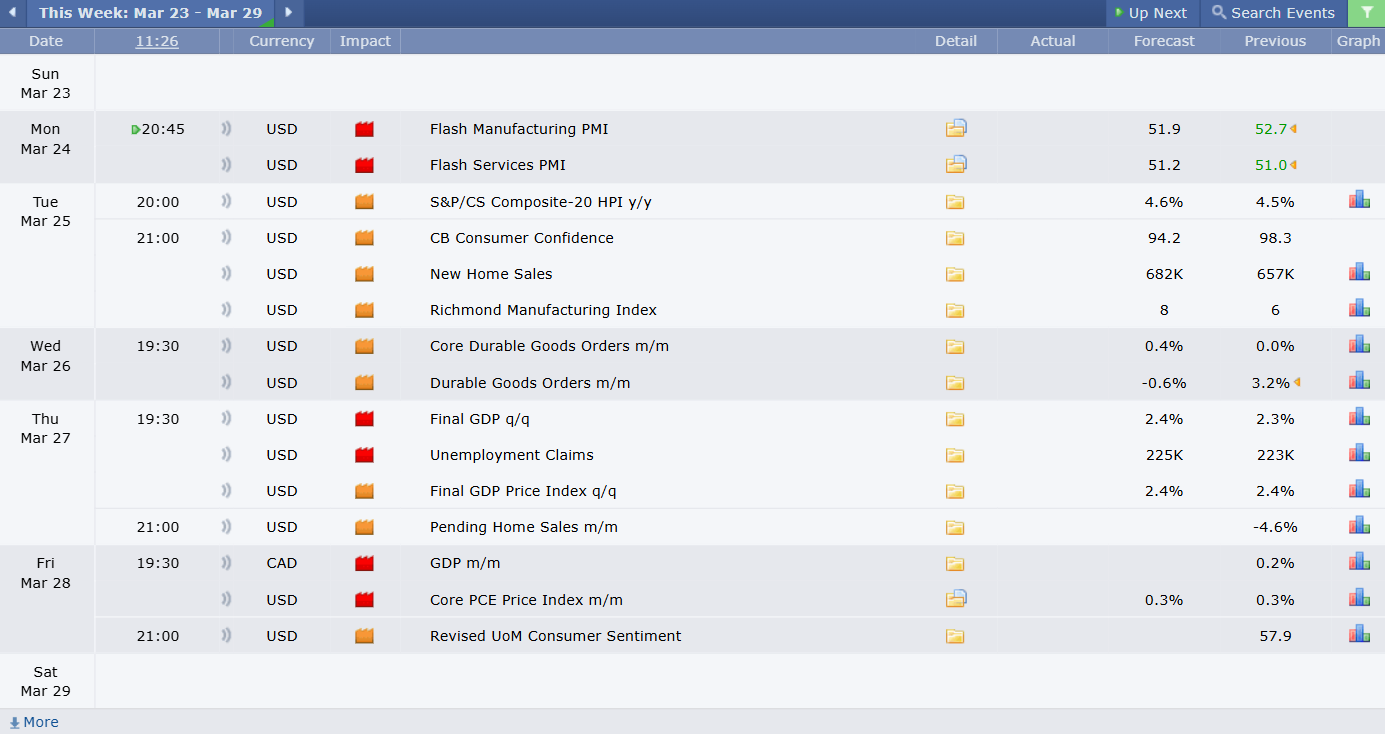Expand More events at bottom

coord(34,722)
